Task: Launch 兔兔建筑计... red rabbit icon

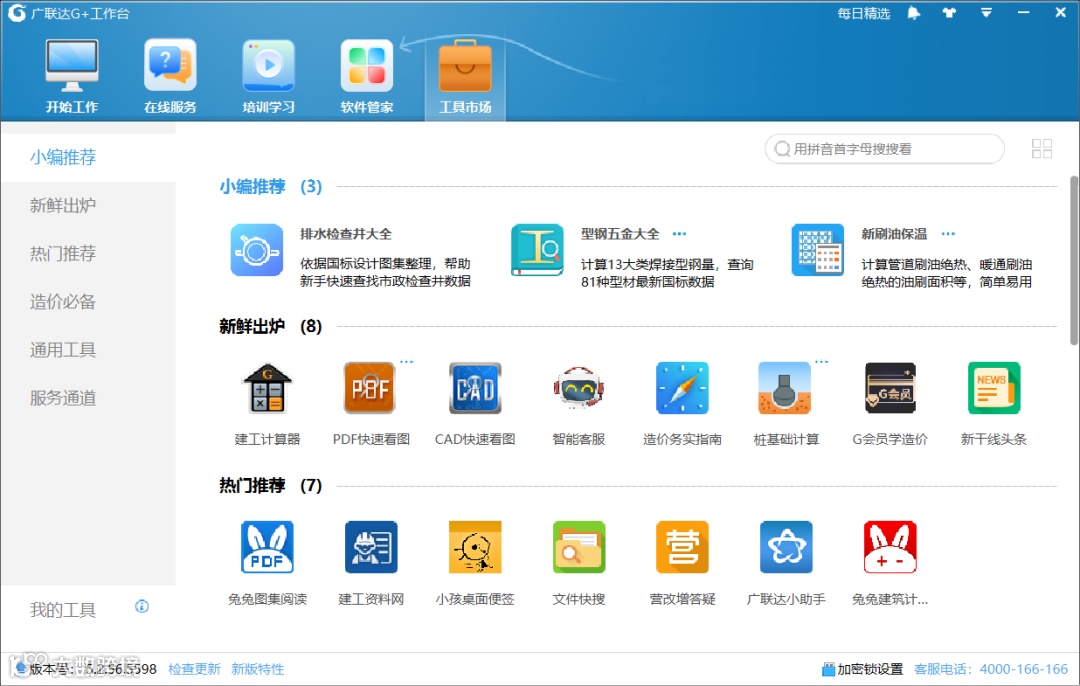Action: (x=890, y=547)
